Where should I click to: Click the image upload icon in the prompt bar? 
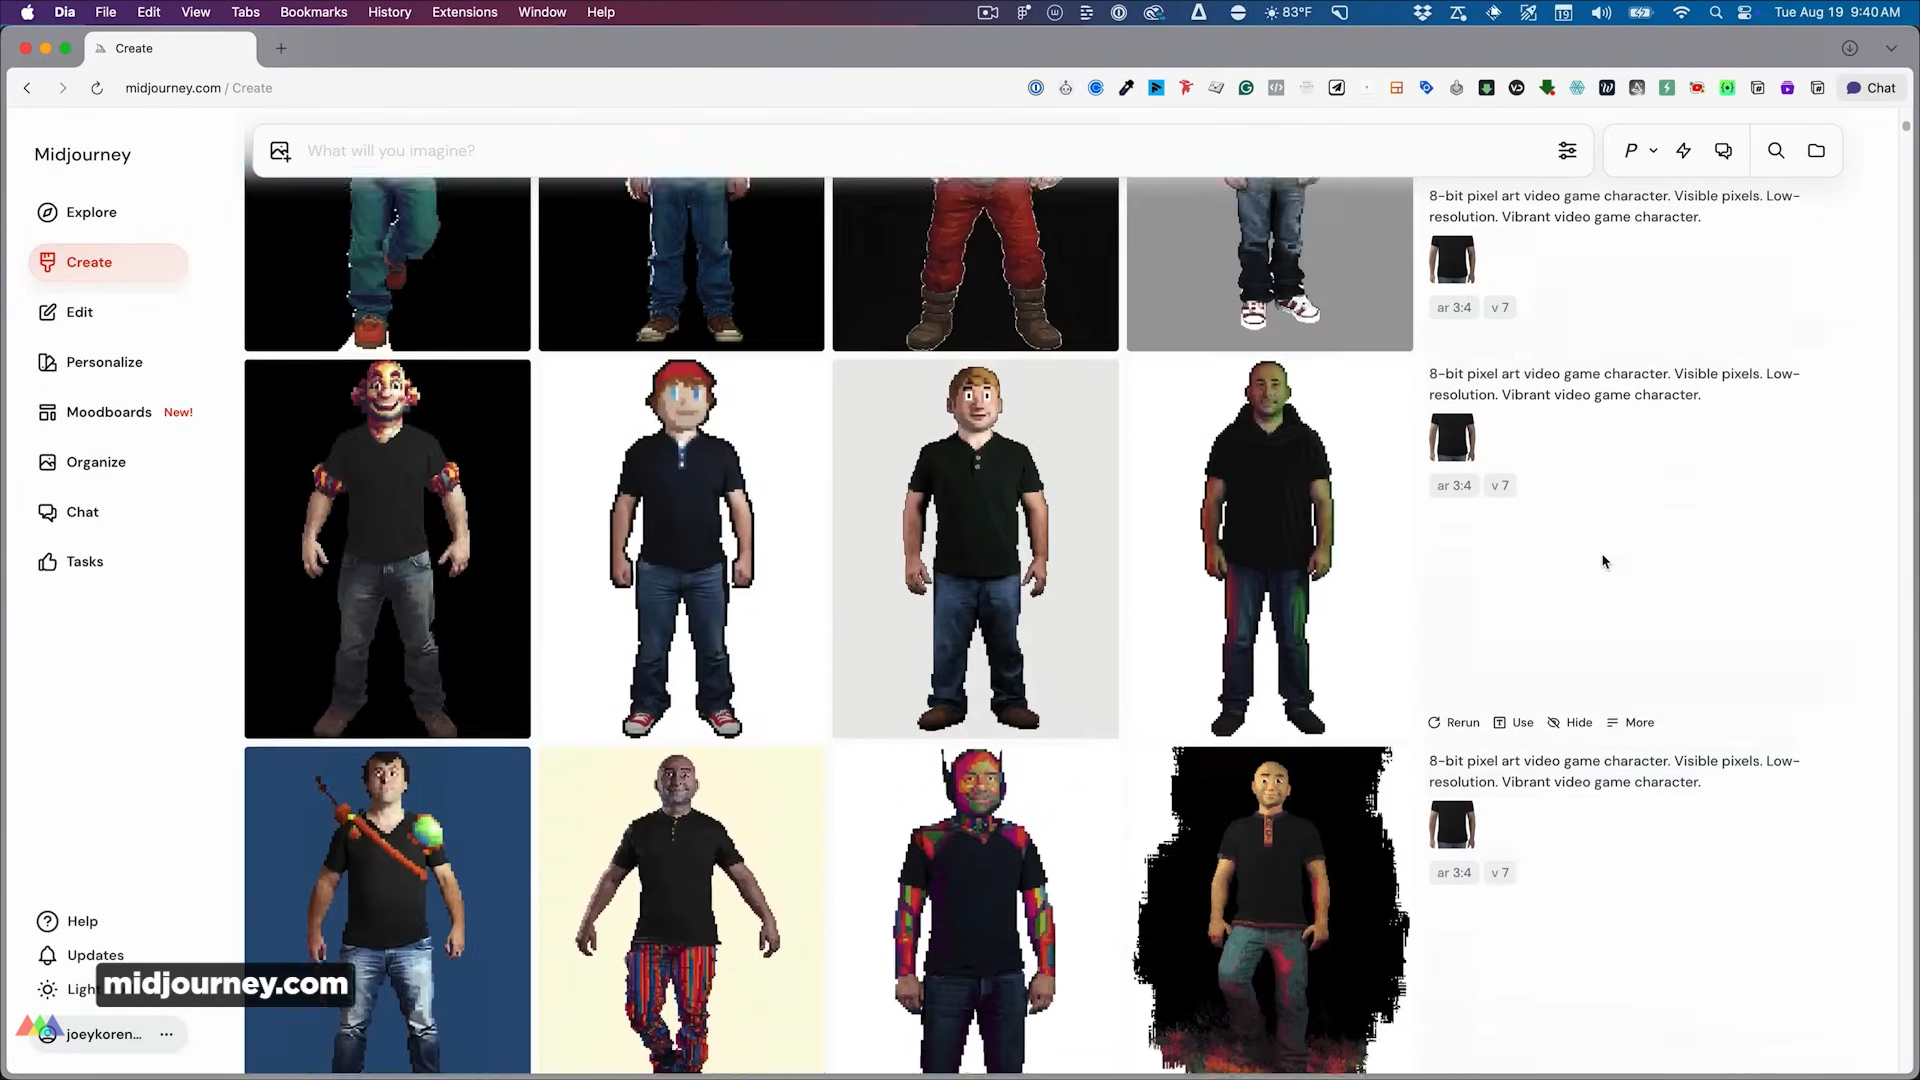(x=280, y=151)
